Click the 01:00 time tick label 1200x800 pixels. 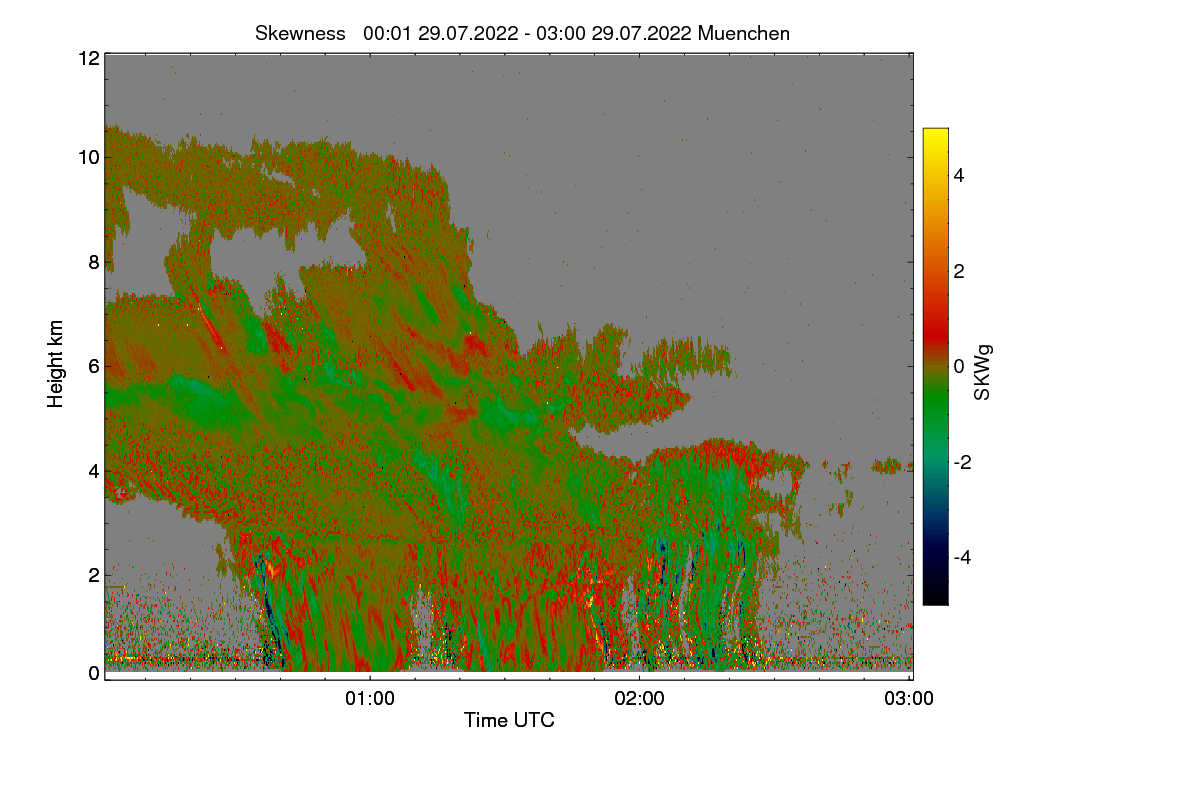click(x=370, y=699)
